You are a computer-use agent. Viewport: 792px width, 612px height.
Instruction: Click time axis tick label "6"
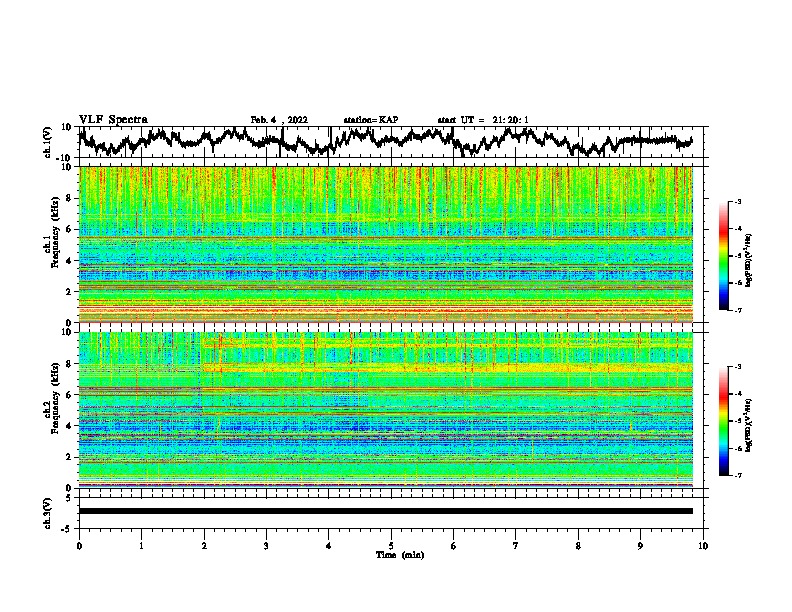(454, 546)
